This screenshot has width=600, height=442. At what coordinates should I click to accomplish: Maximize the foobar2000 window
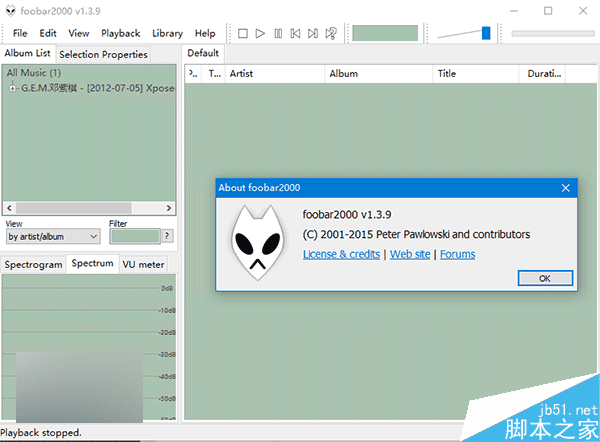pos(548,11)
